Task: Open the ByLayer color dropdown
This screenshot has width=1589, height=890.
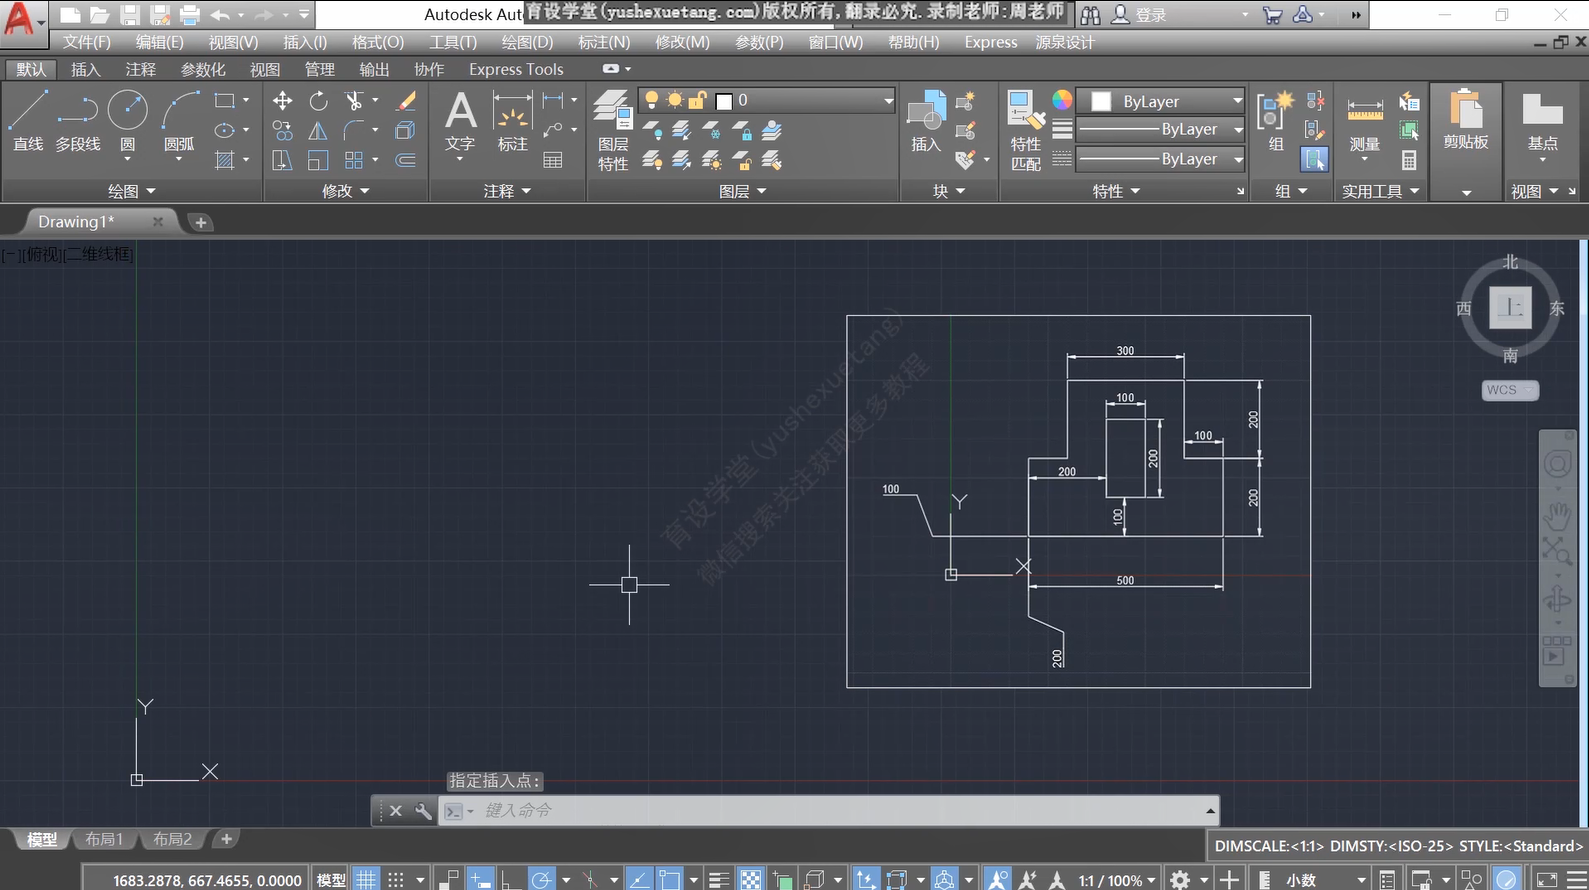Action: click(x=1161, y=101)
